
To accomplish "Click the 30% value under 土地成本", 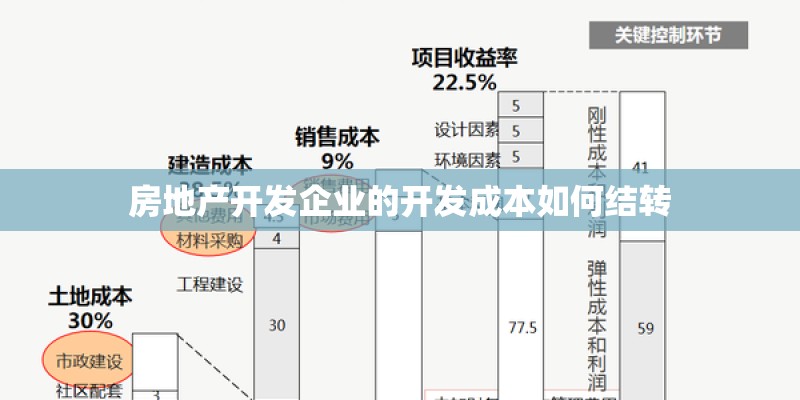I will point(90,321).
